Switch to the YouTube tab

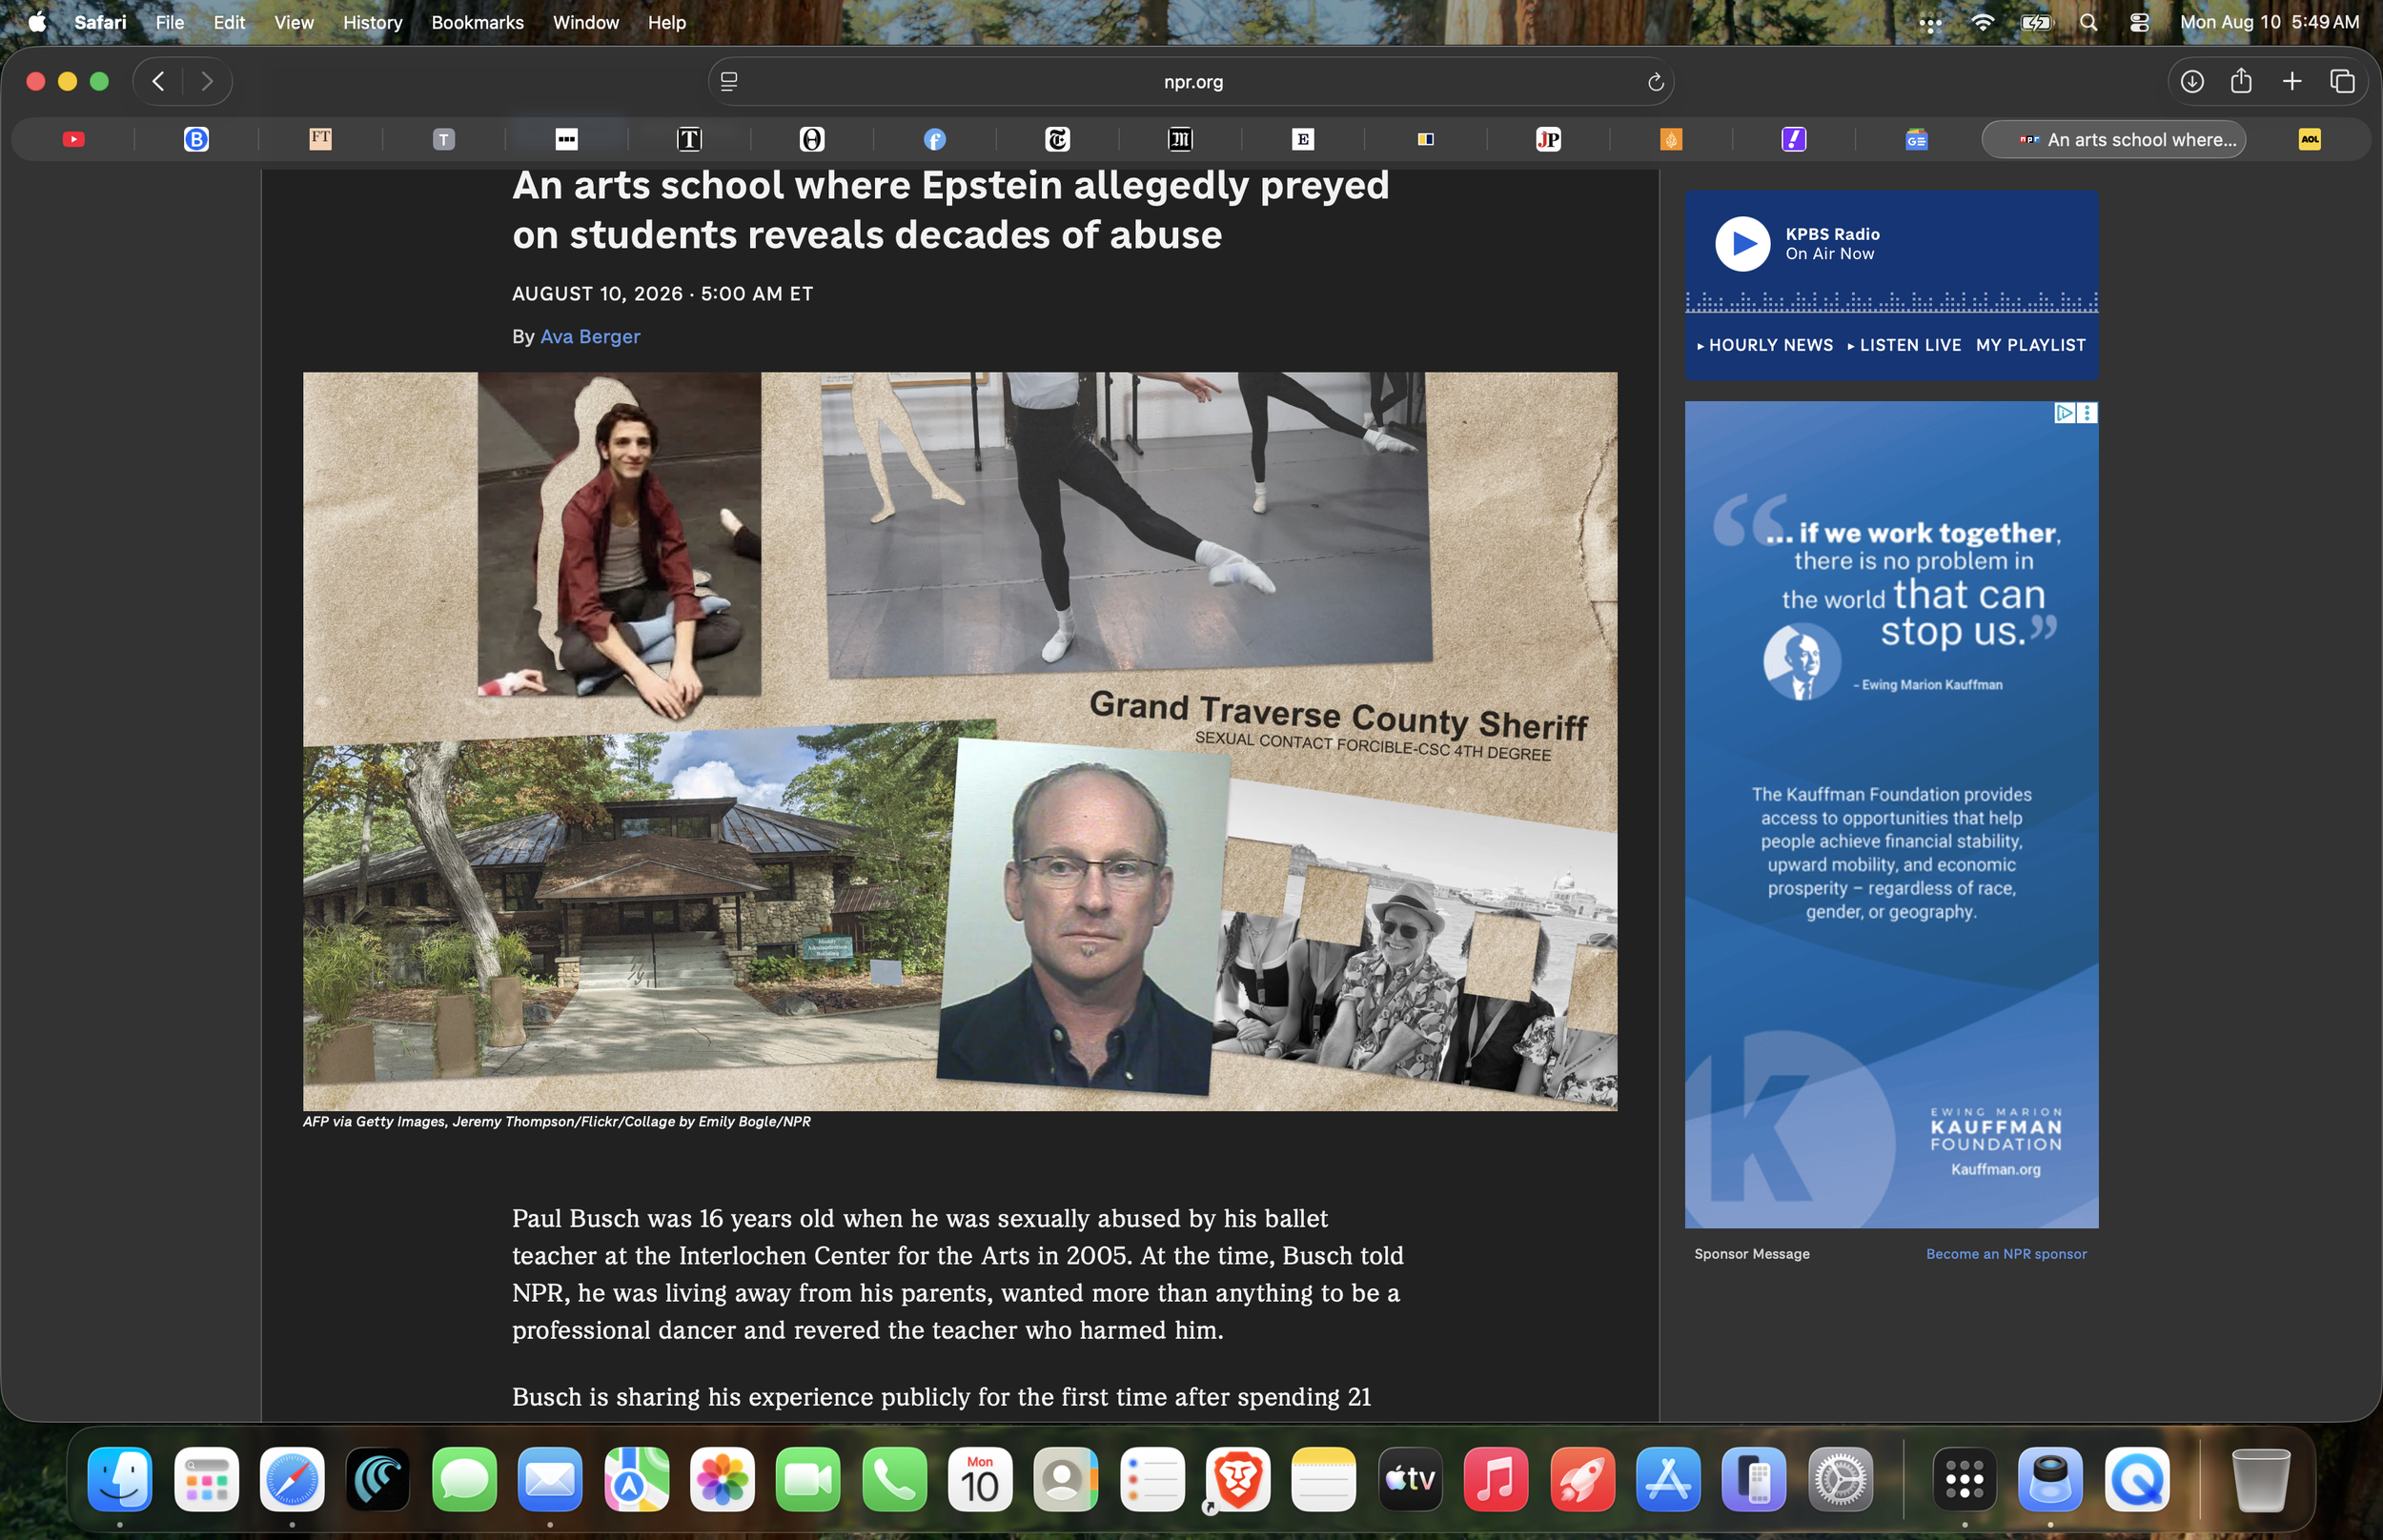74,140
